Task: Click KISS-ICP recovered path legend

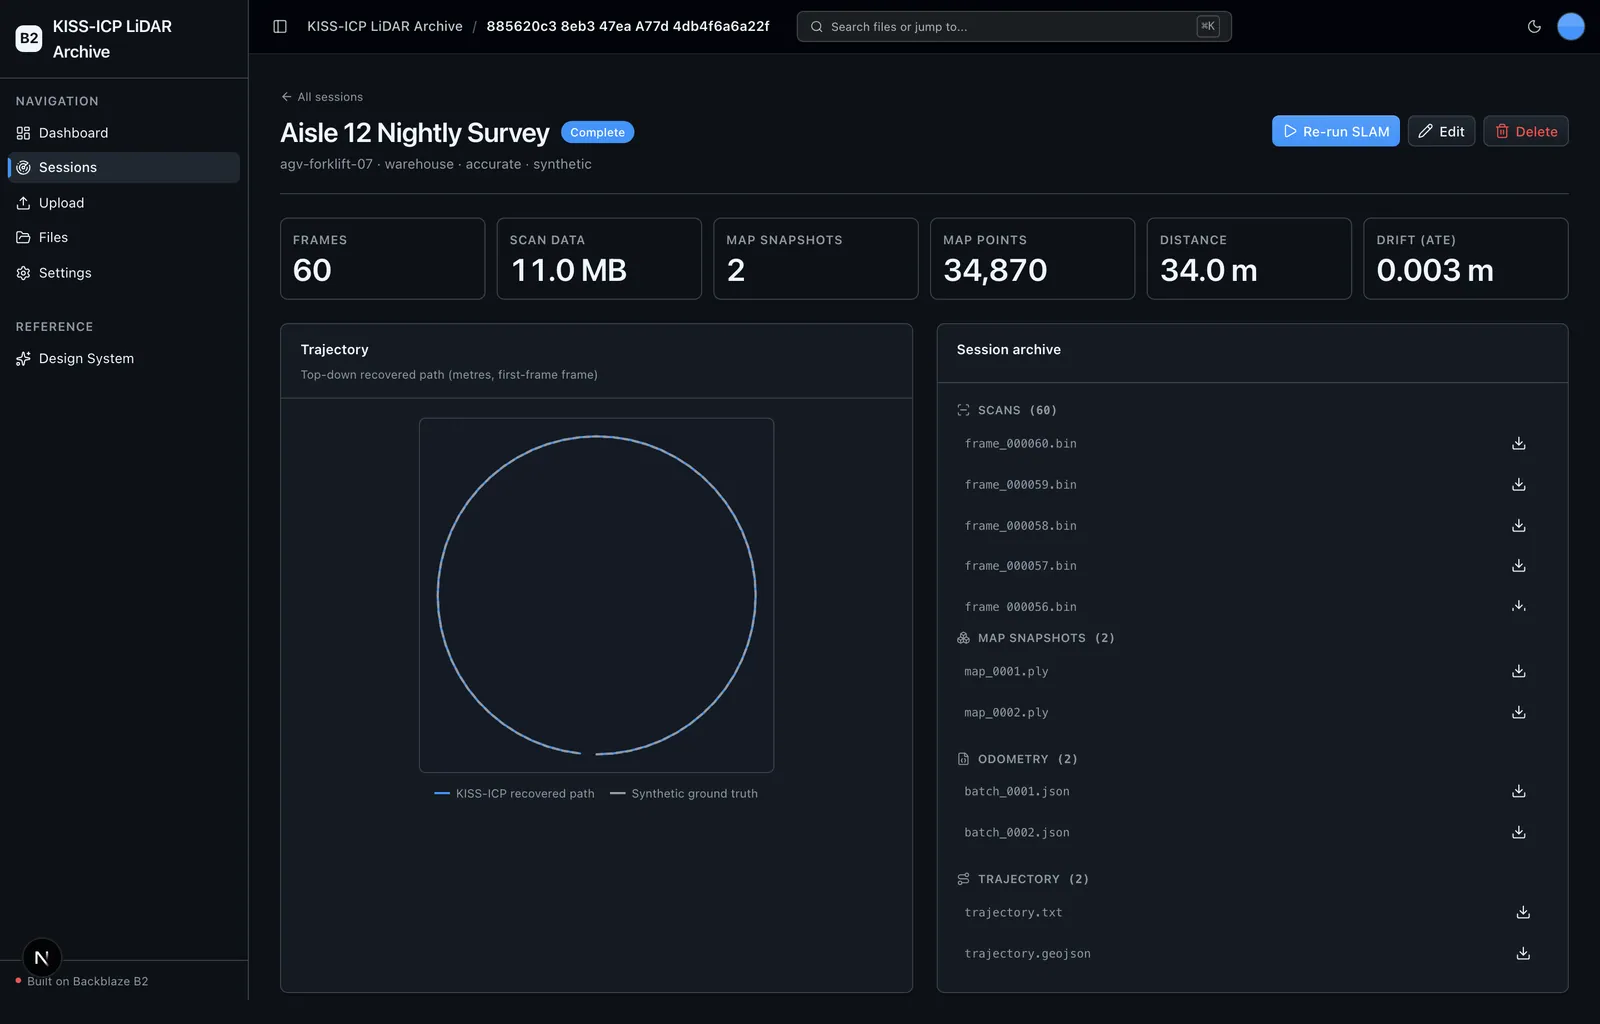Action: [514, 793]
